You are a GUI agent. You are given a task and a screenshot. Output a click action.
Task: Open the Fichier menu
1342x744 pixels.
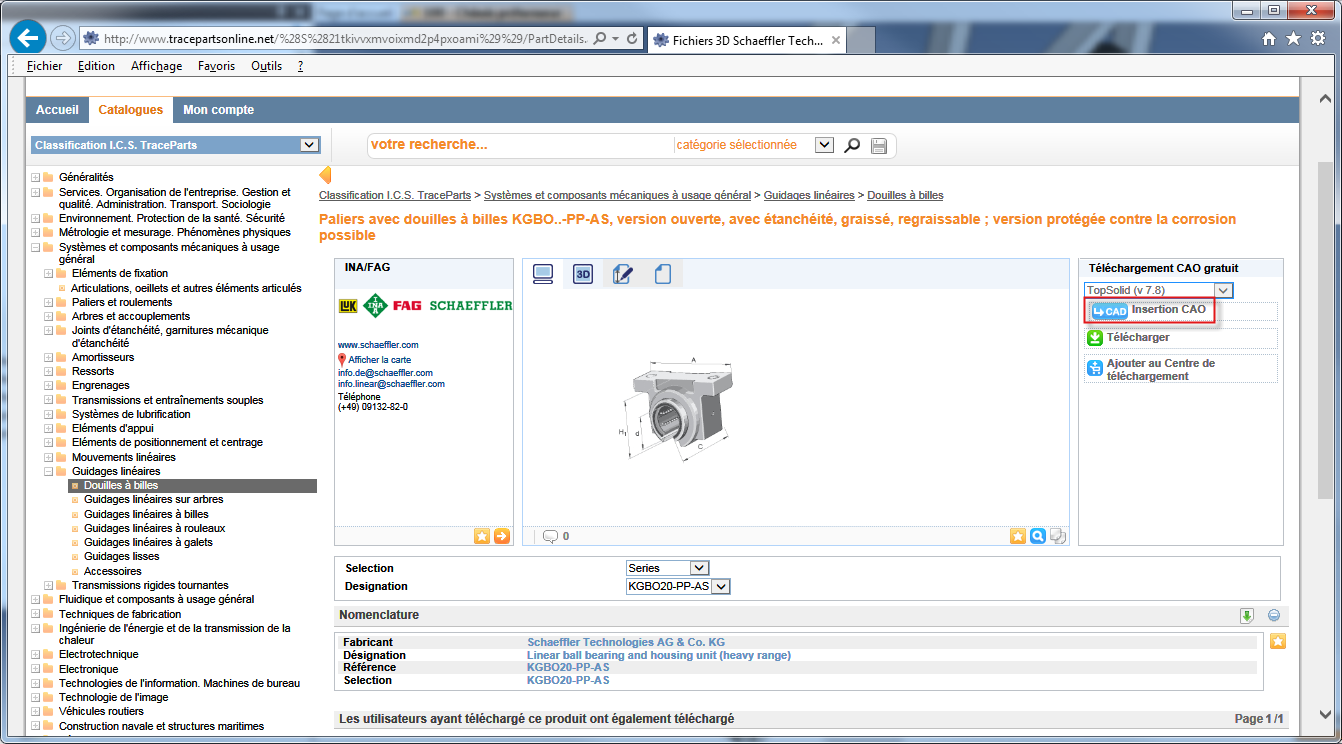[x=44, y=66]
